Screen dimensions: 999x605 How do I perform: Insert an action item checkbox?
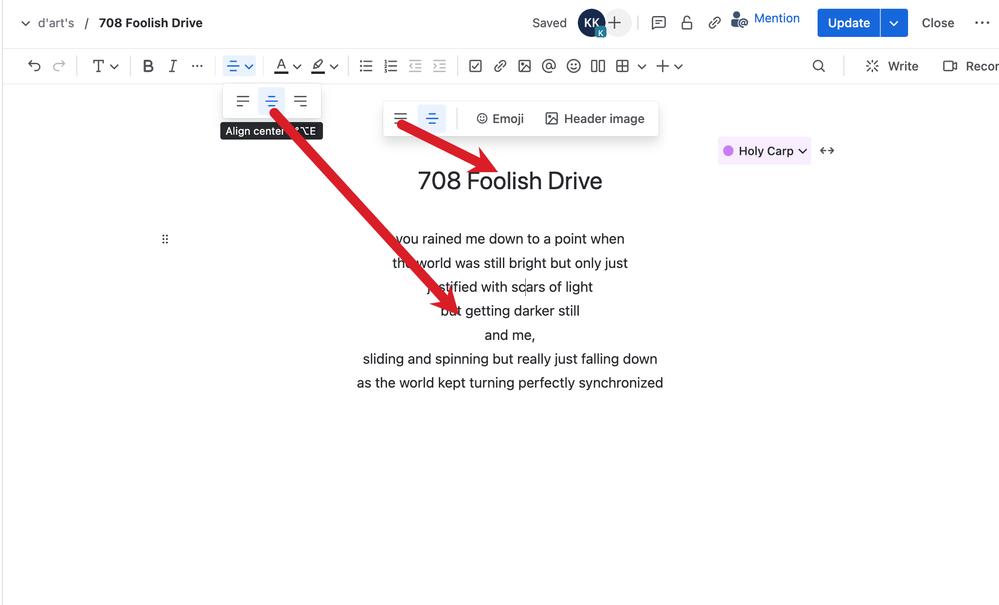pos(475,66)
